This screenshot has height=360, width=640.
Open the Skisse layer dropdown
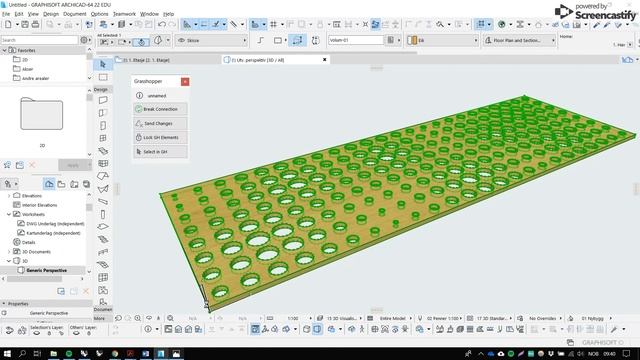212,40
